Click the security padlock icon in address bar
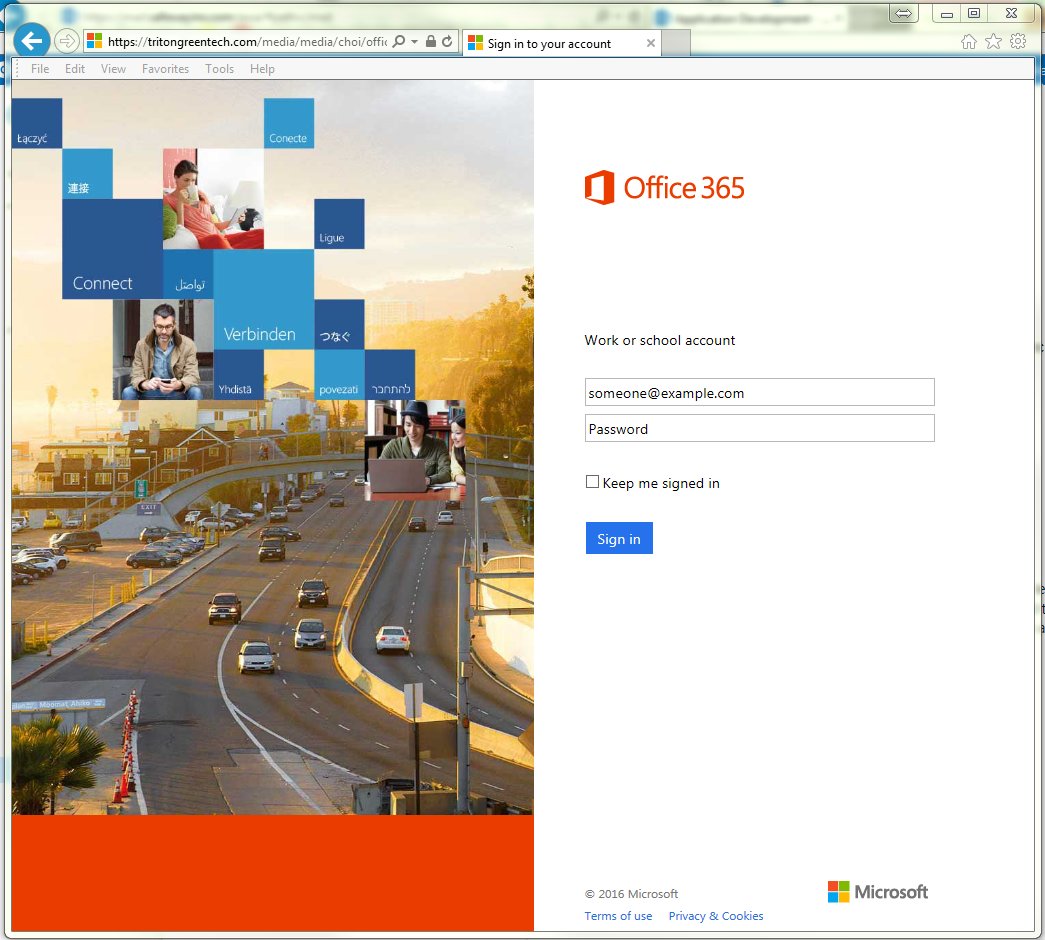1045x940 pixels. tap(431, 41)
